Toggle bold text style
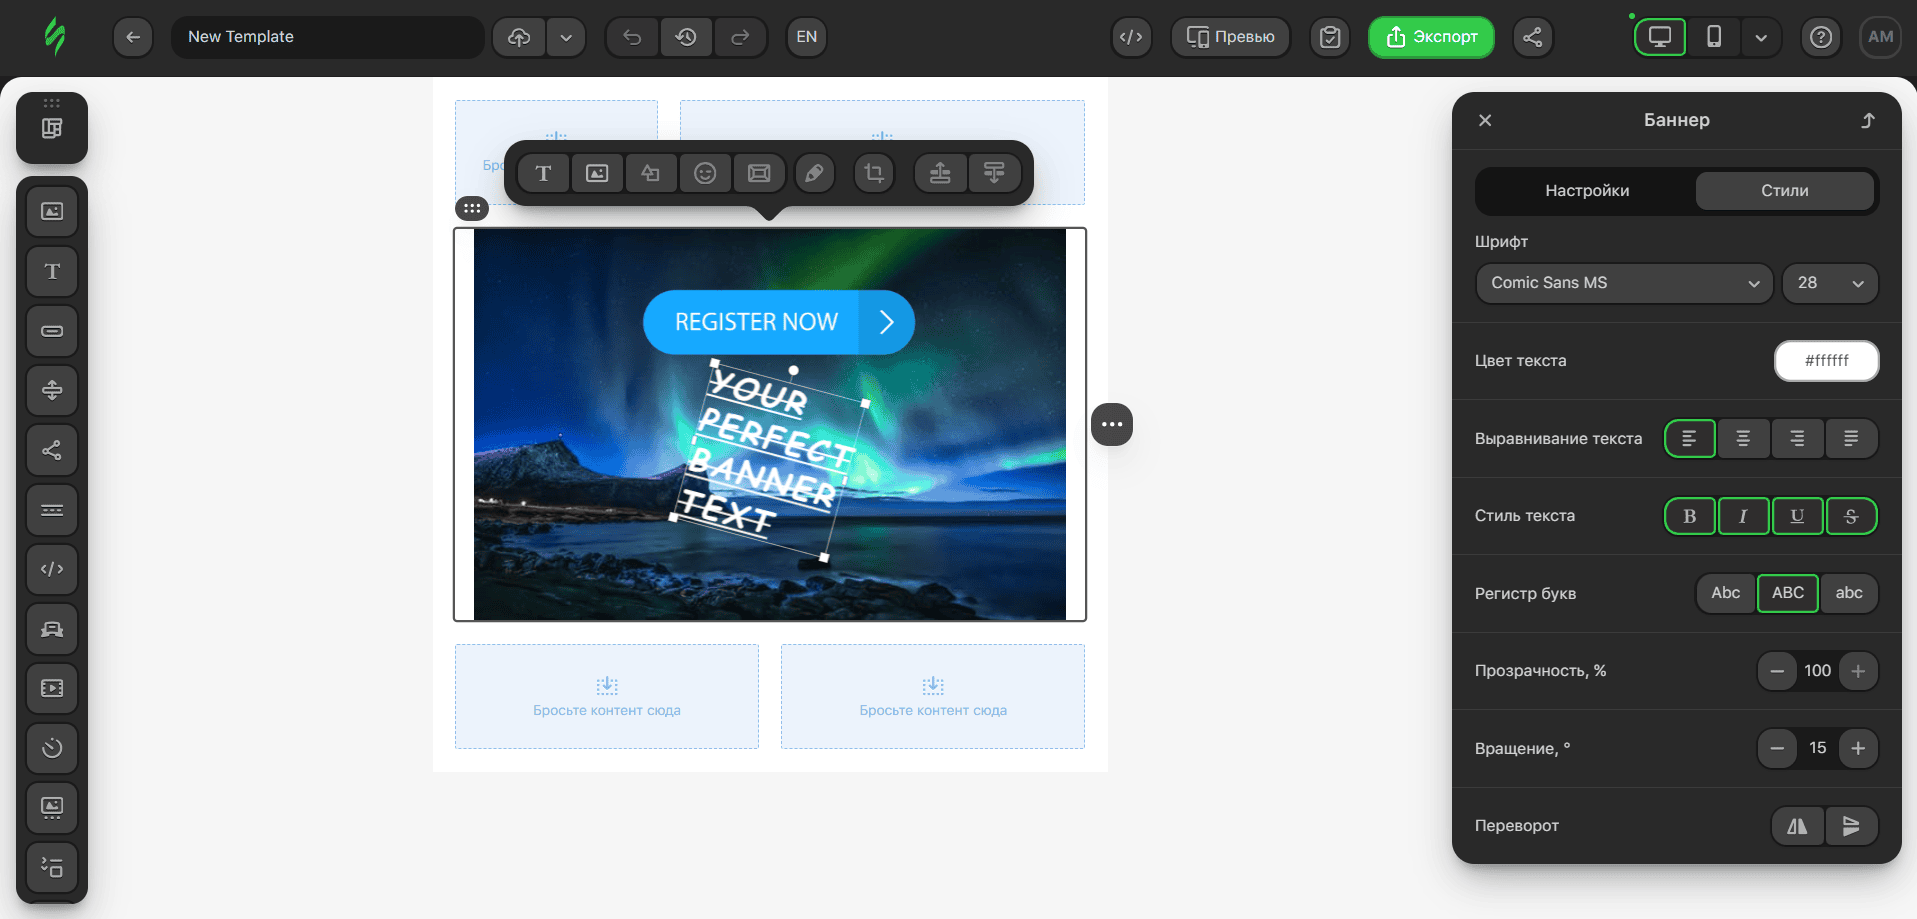This screenshot has height=919, width=1917. point(1689,516)
